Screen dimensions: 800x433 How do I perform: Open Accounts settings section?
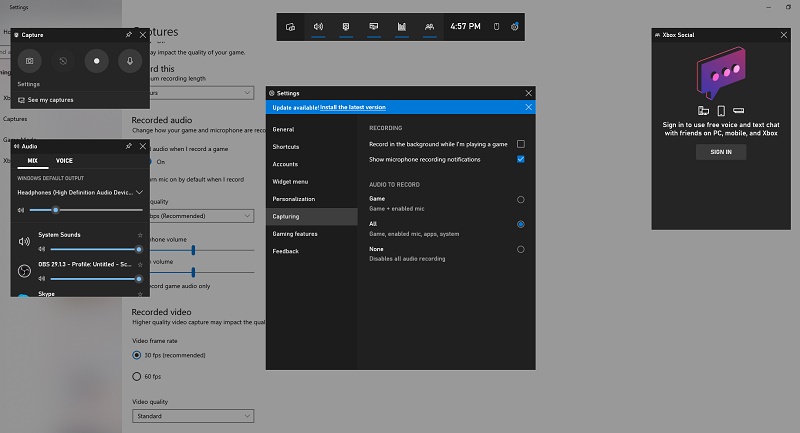312,164
